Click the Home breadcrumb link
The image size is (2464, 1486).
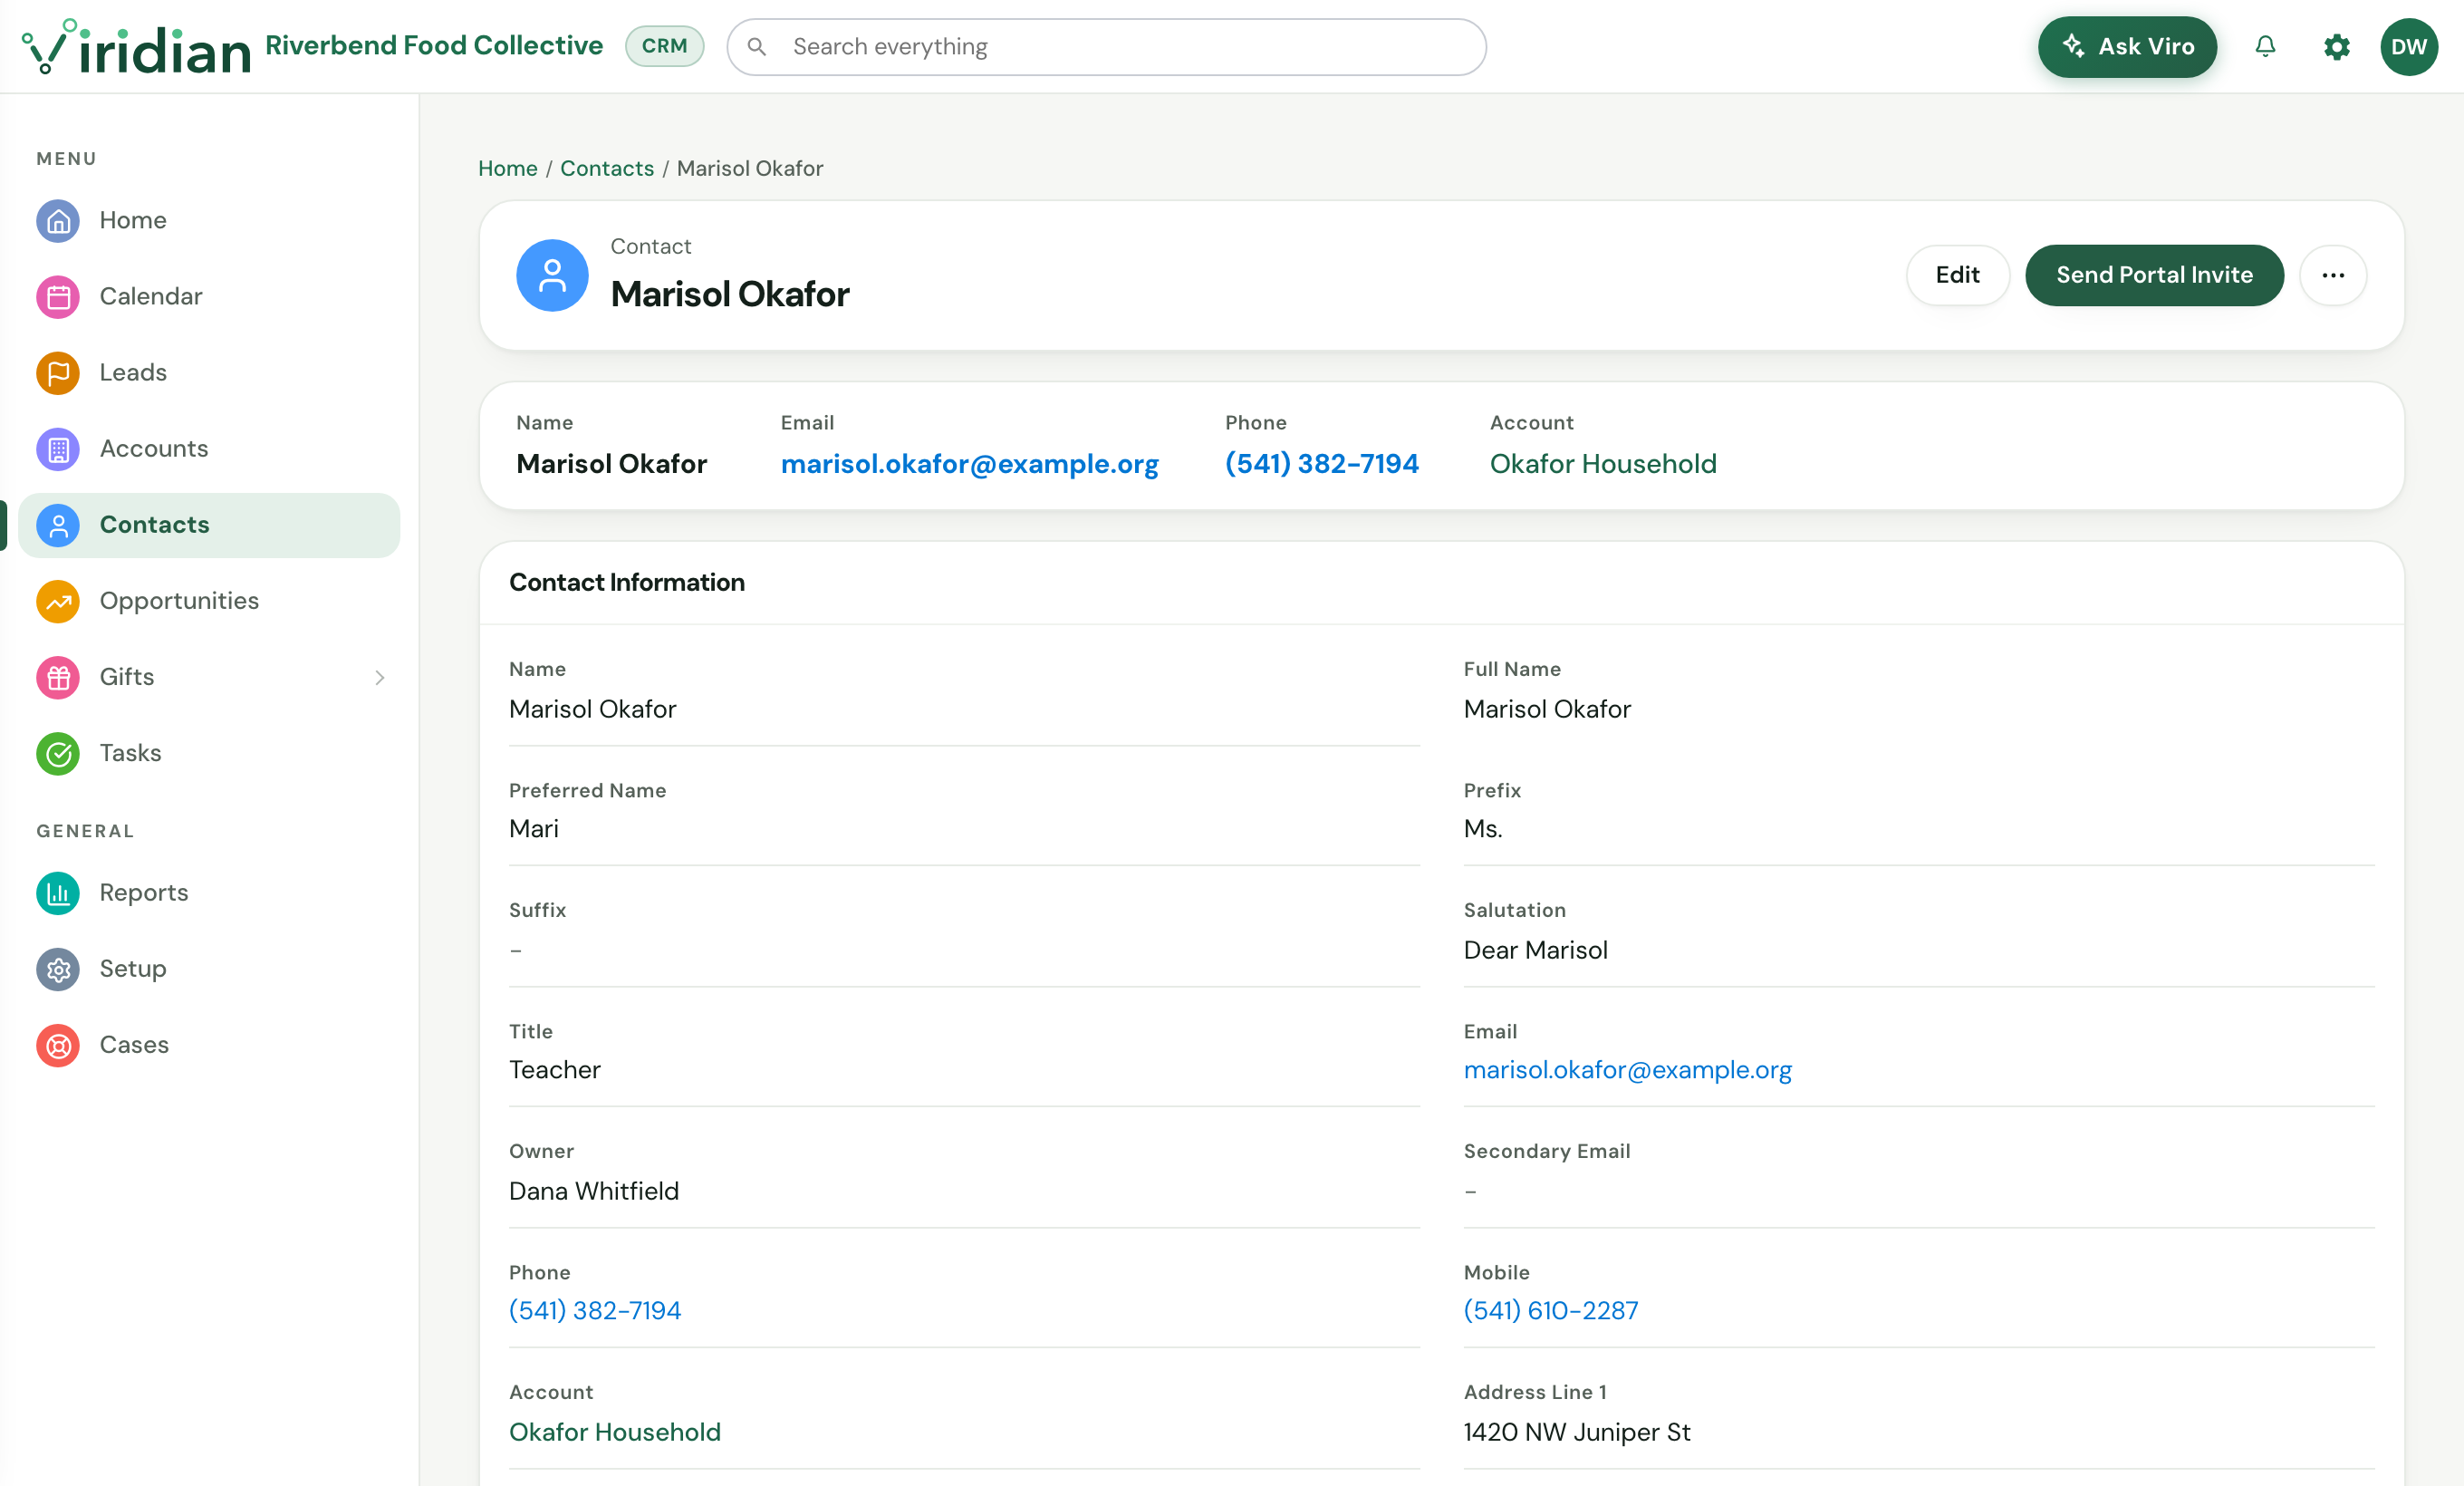click(507, 168)
